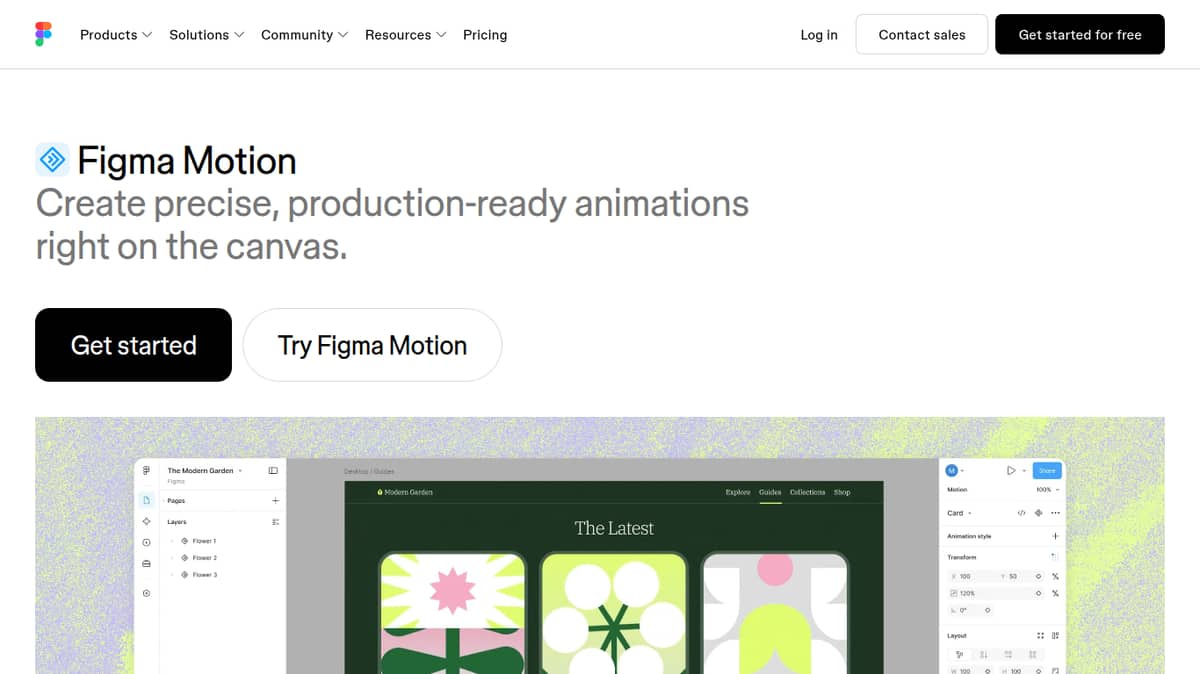The width and height of the screenshot is (1200, 674).
Task: Click the Flower 1 layer component icon
Action: pyautogui.click(x=185, y=541)
